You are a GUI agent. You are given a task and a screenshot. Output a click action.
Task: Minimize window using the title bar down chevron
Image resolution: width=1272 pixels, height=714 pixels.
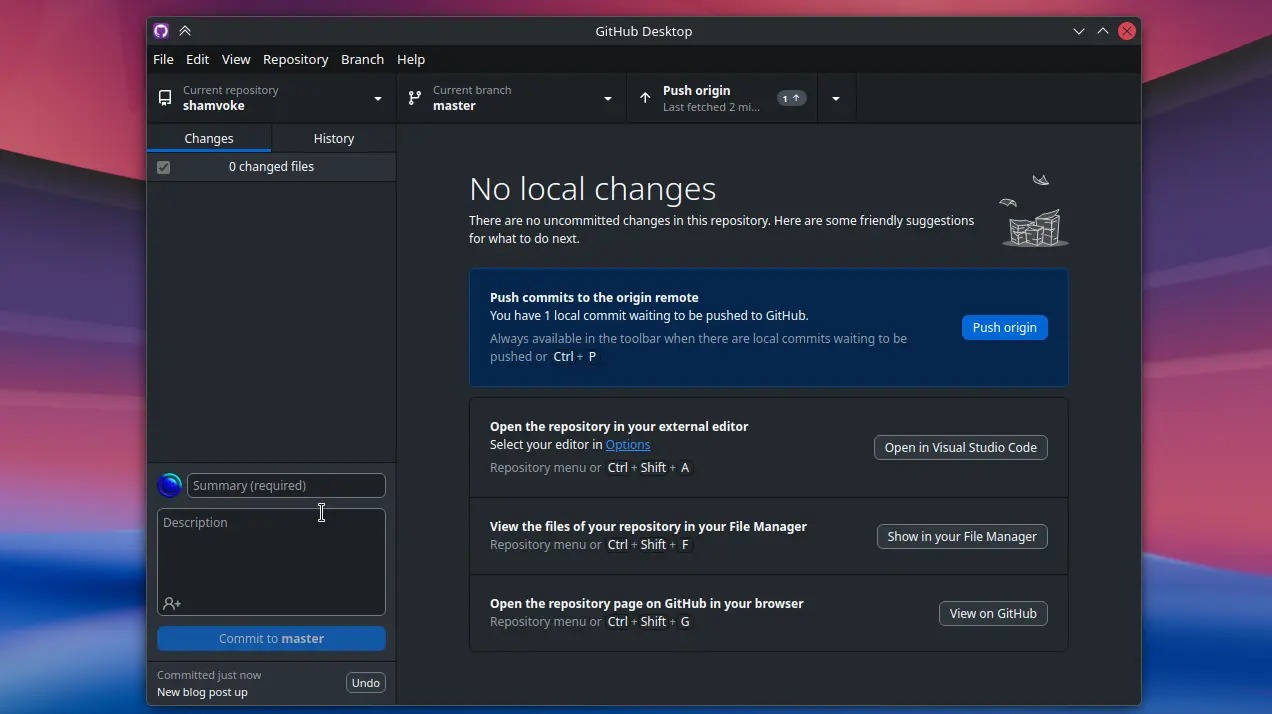tap(1079, 31)
